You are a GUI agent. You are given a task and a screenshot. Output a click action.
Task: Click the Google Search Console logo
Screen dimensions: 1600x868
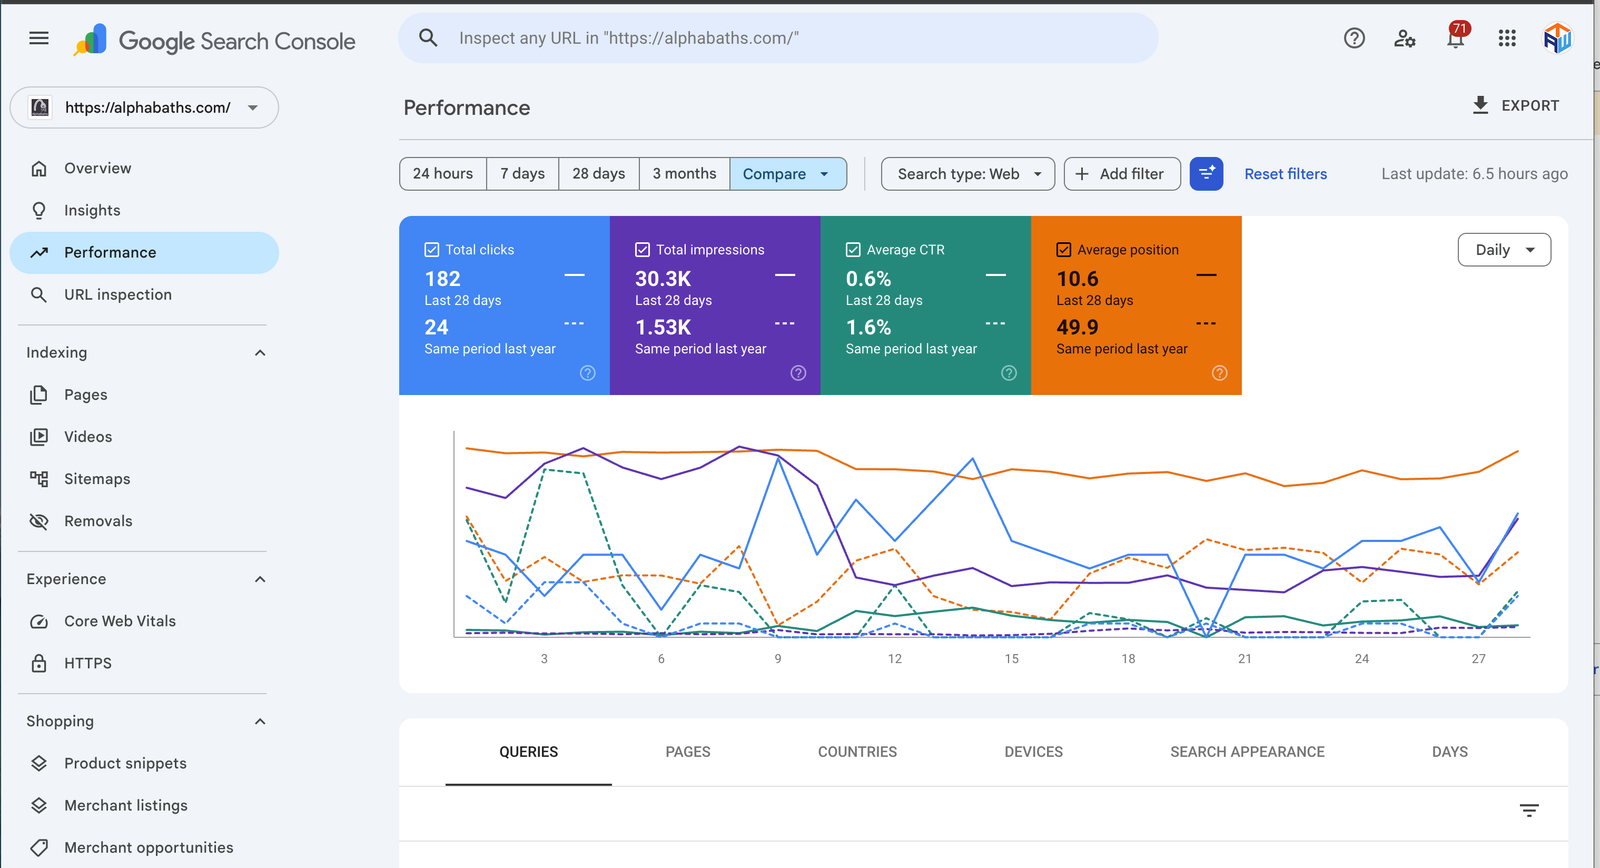tap(214, 41)
